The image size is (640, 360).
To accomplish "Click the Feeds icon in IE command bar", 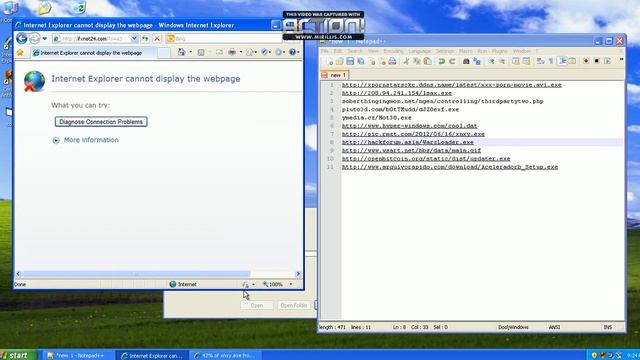I will (201, 52).
